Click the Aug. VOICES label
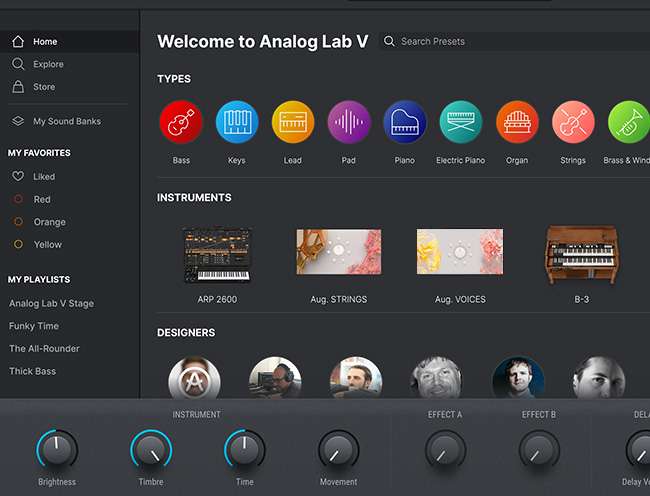Image resolution: width=650 pixels, height=496 pixels. 460,299
